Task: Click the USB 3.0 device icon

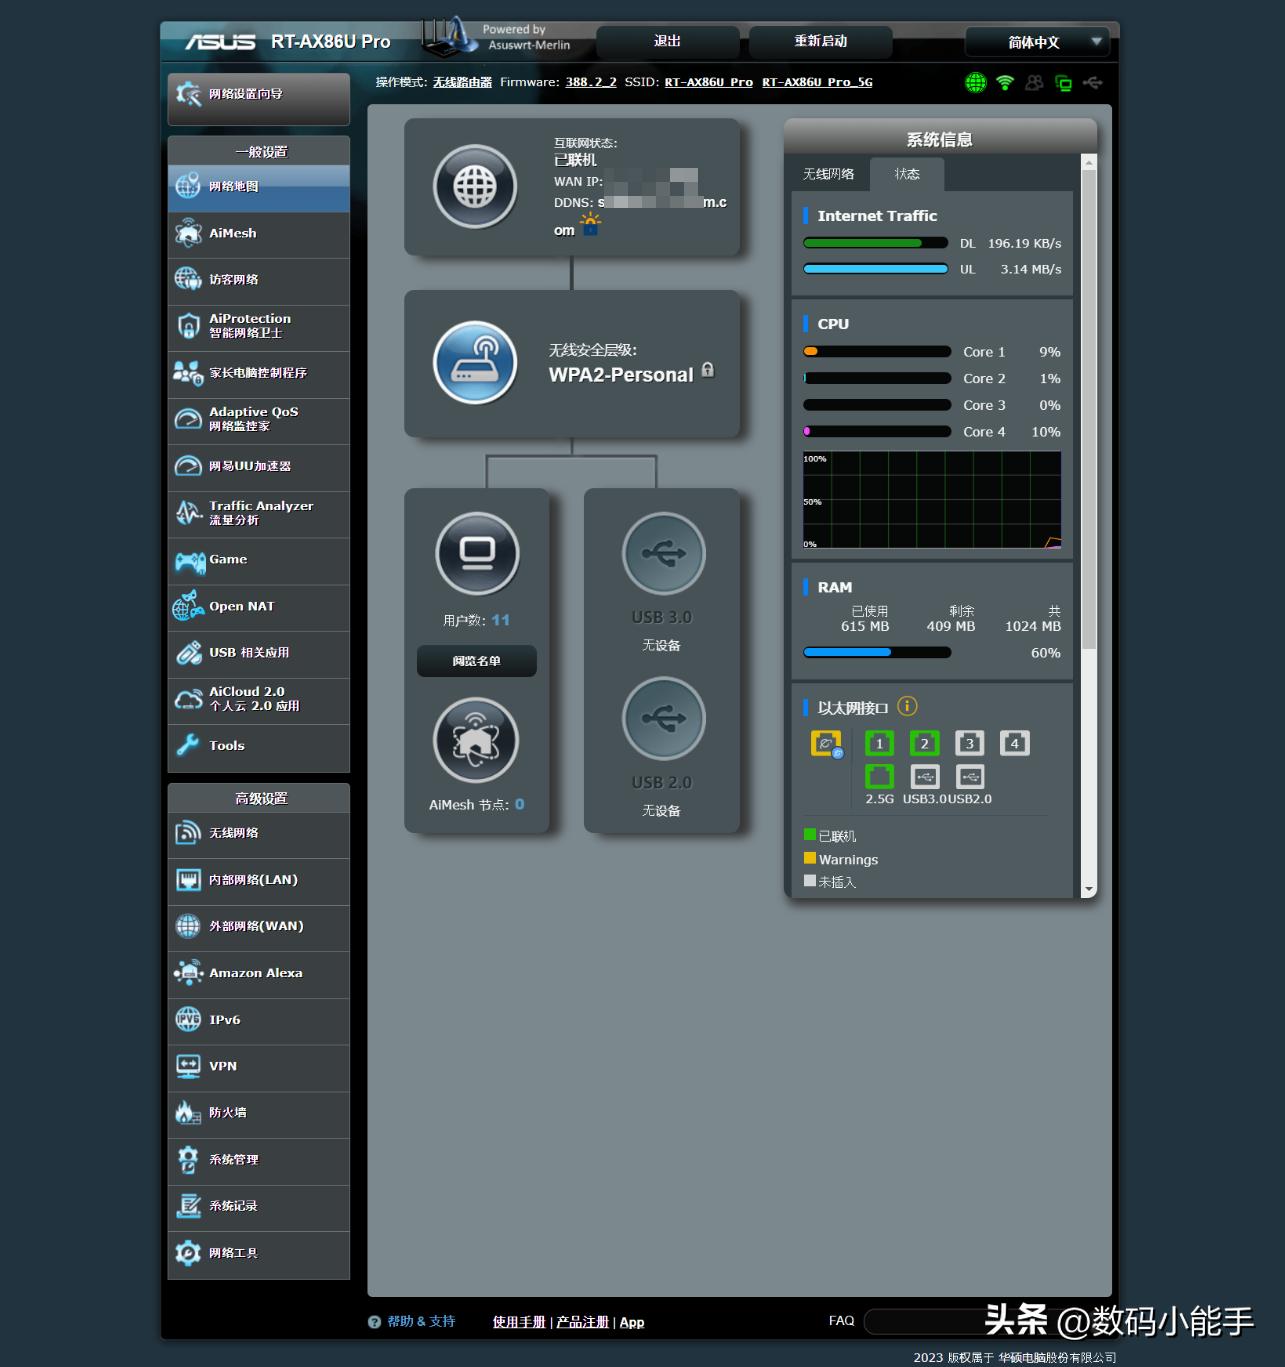Action: coord(663,554)
